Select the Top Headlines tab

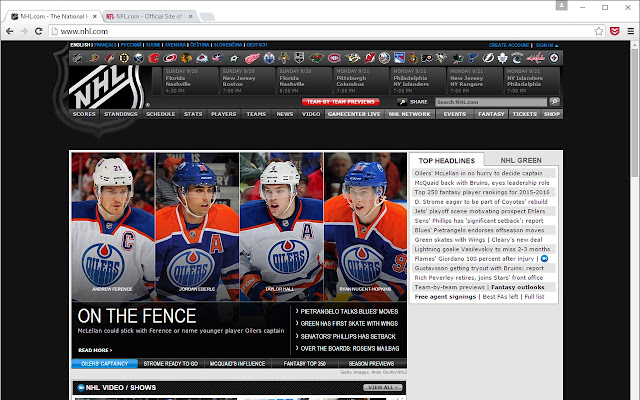pyautogui.click(x=447, y=160)
